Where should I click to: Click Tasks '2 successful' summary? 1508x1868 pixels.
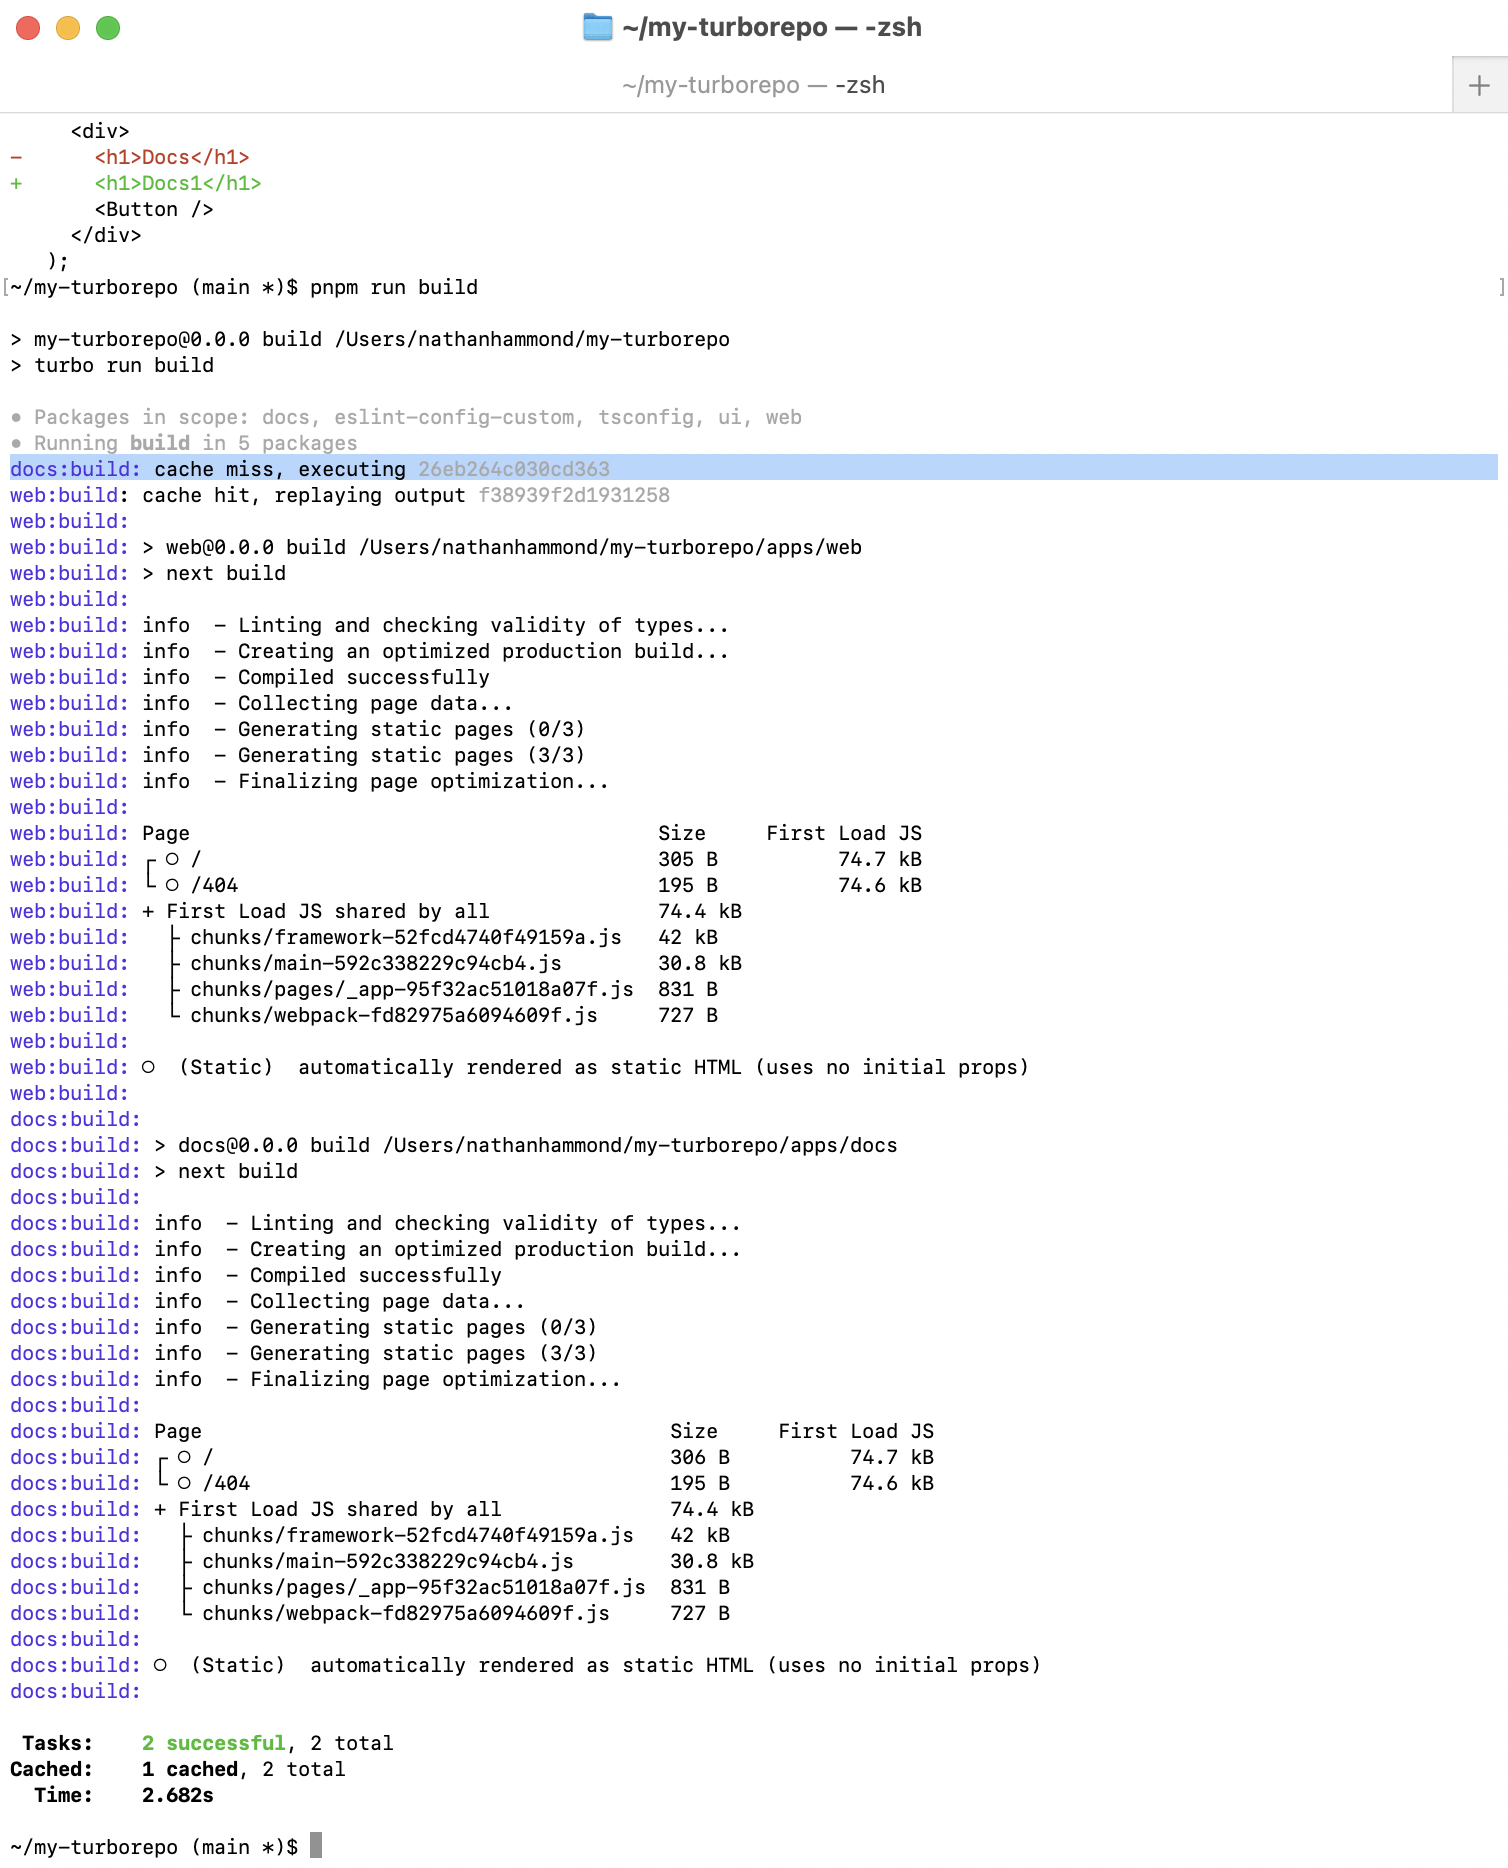tap(214, 1743)
